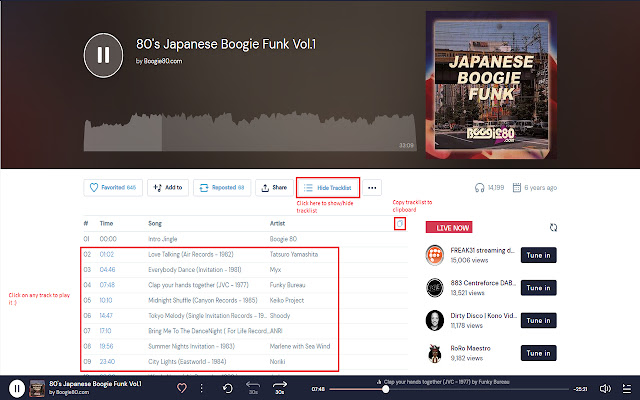The height and width of the screenshot is (400, 640).
Task: Open the play queue icon in player bar
Action: (627, 389)
